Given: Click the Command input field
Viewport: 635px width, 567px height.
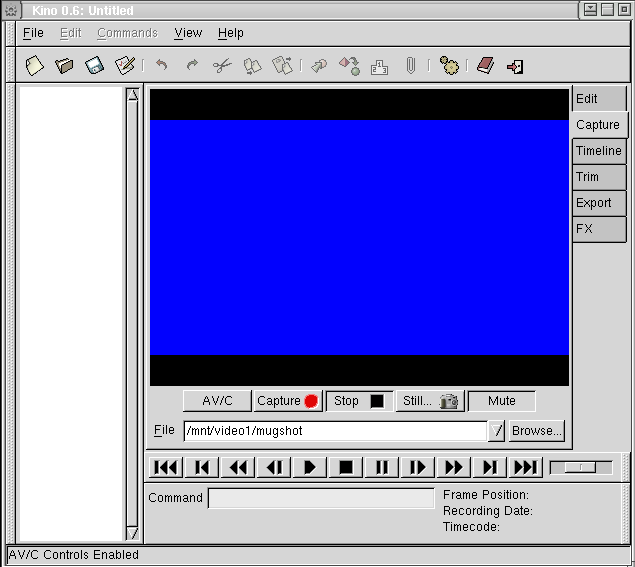Looking at the screenshot, I should click(x=321, y=498).
